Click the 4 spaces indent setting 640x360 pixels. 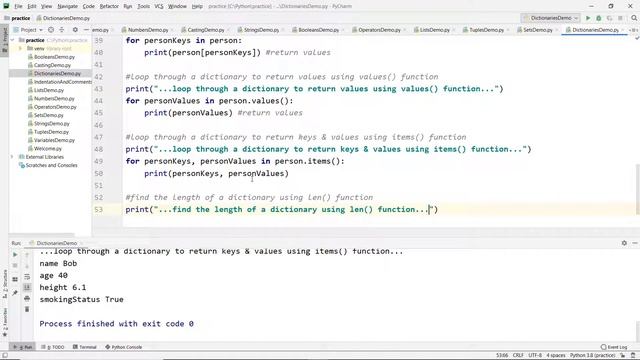click(x=556, y=356)
